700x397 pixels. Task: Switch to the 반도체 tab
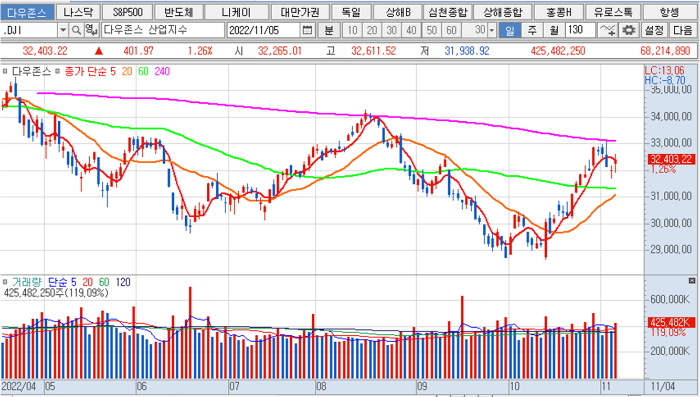pyautogui.click(x=179, y=12)
